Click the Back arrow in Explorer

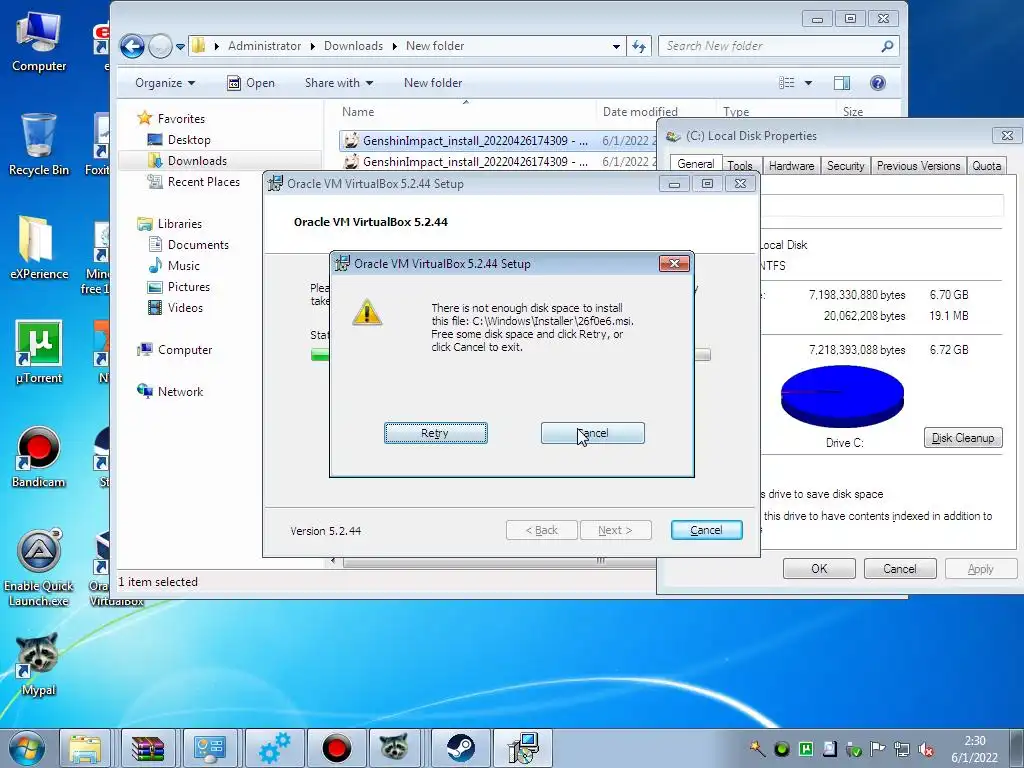coord(132,46)
